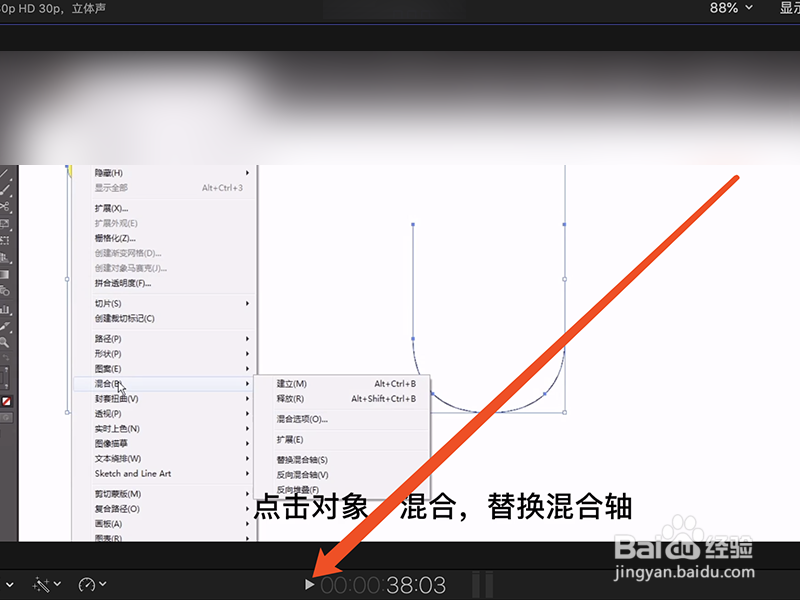Click the Baidu 经验 logo watermark
The image size is (800, 600).
pyautogui.click(x=690, y=547)
